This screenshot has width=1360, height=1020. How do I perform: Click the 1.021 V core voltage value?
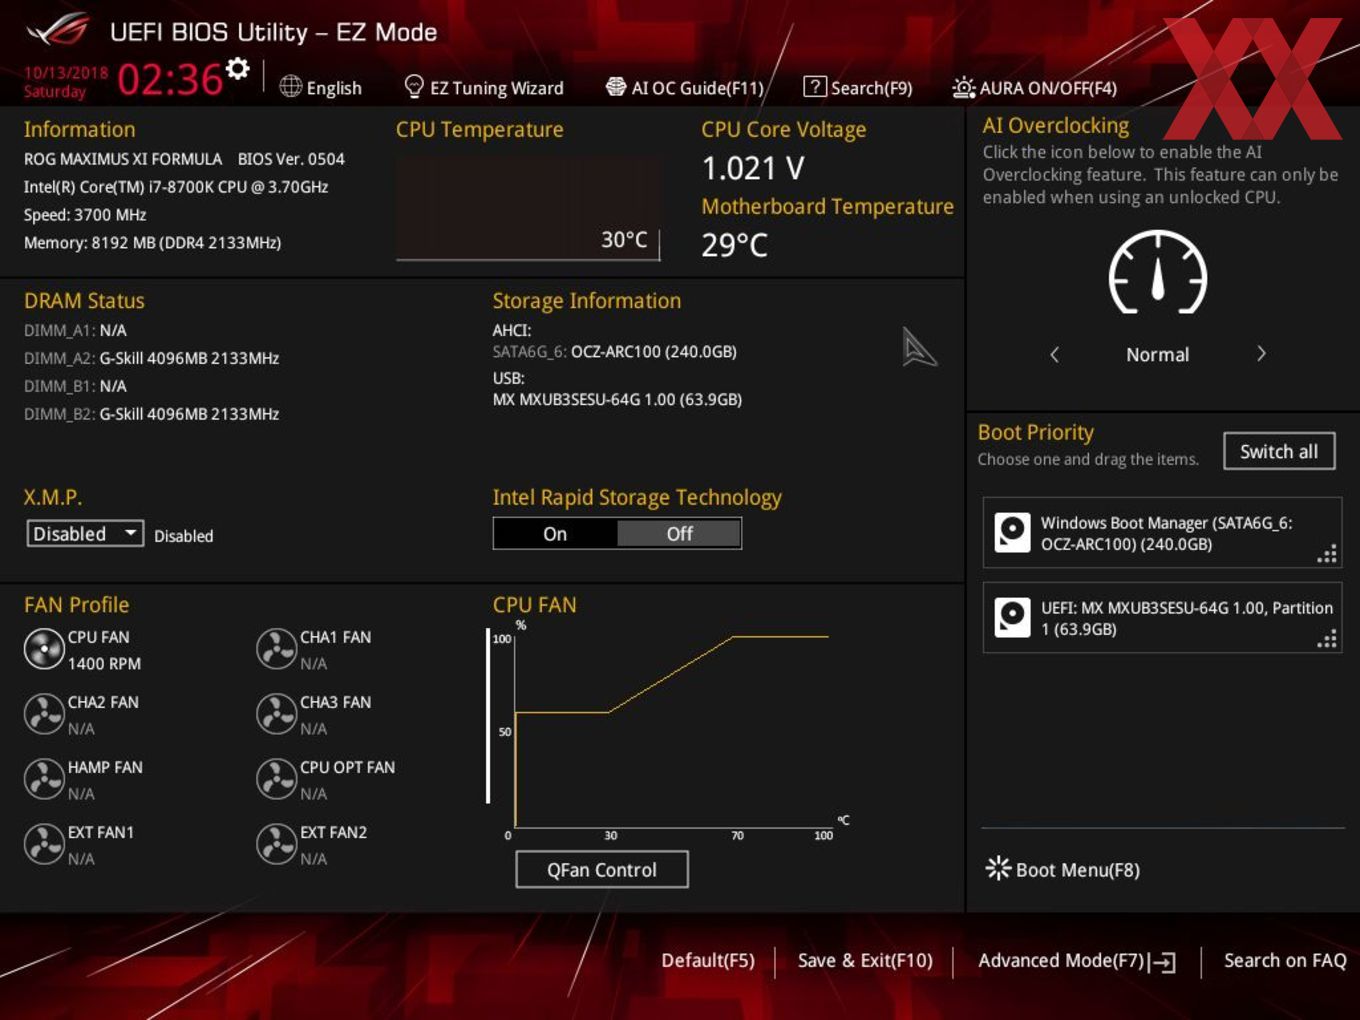(753, 168)
